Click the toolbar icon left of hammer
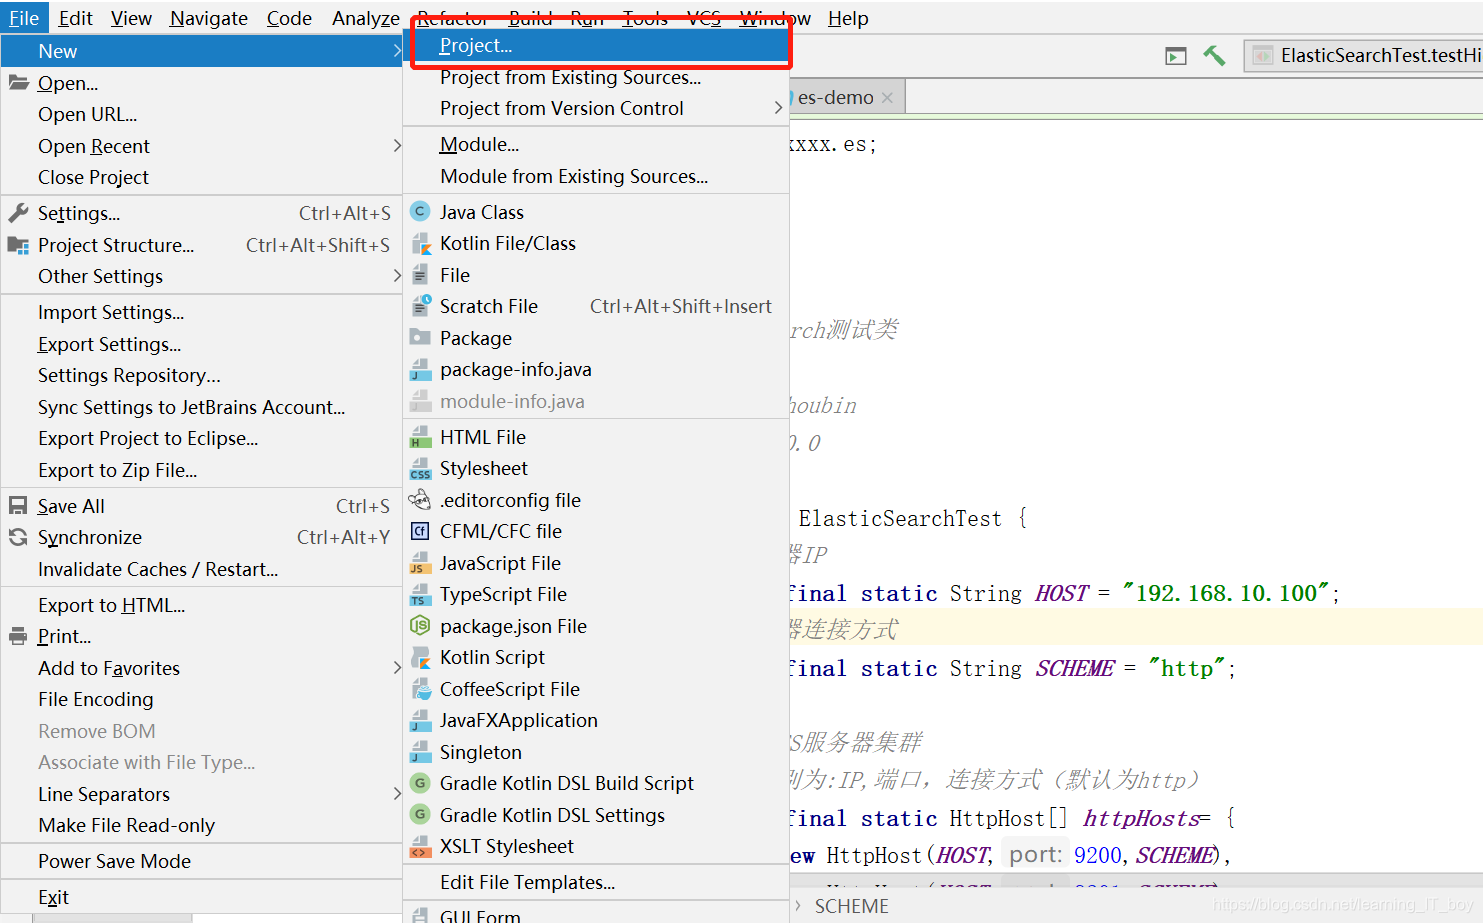 1176,56
